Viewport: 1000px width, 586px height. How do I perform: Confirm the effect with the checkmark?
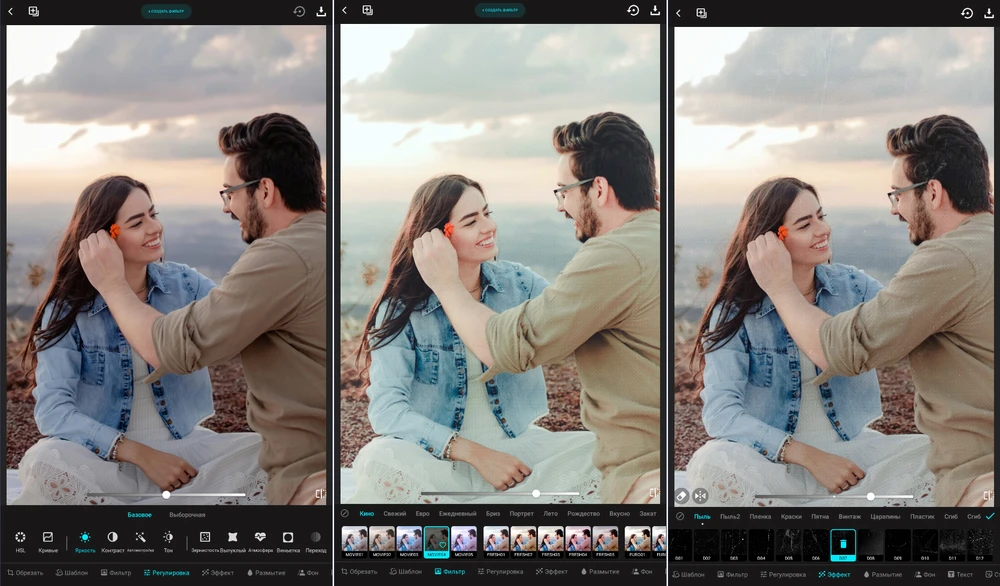(990, 516)
